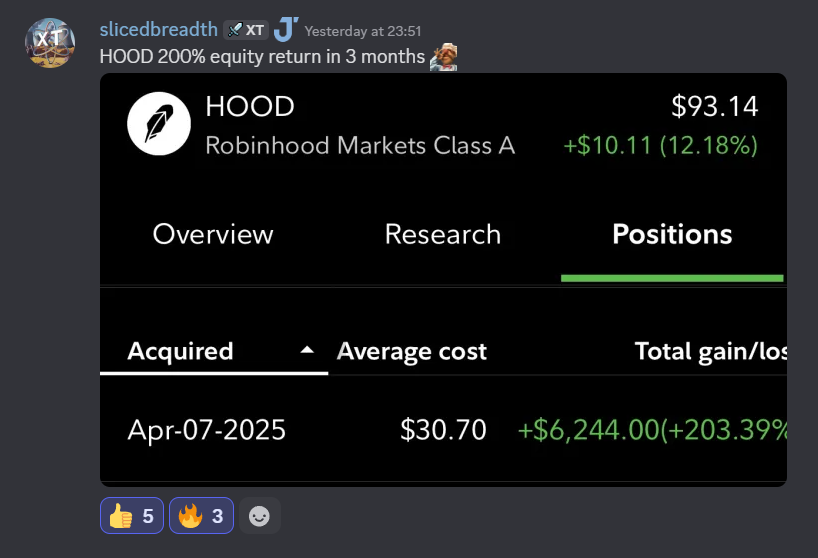Click the XT server tag badge
818x558 pixels.
point(246,30)
